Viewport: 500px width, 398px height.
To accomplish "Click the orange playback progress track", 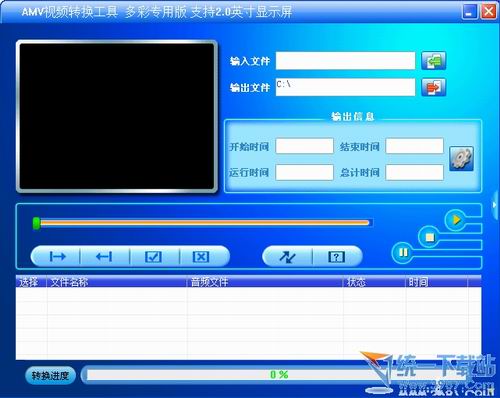I will (x=204, y=223).
